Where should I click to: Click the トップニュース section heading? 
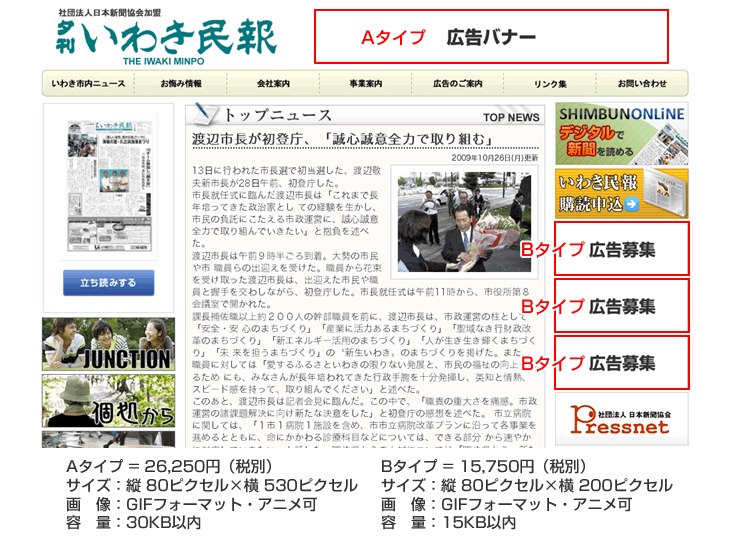point(278,115)
